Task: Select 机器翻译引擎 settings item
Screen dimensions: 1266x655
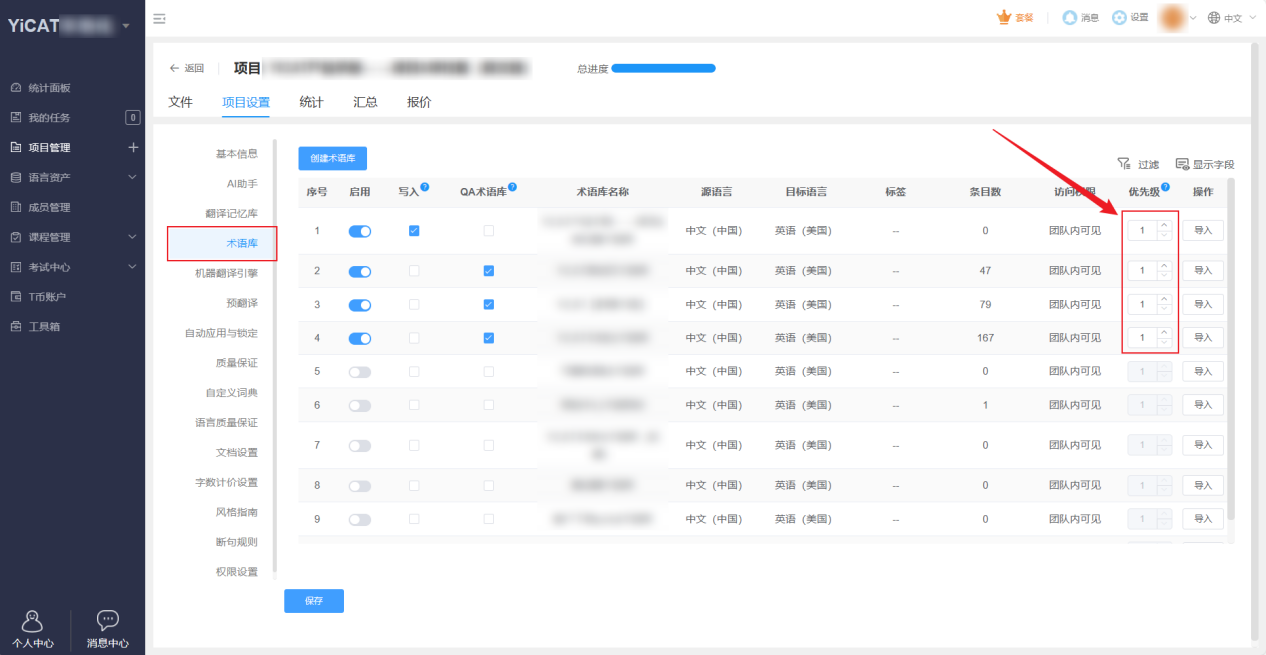Action: coord(226,273)
